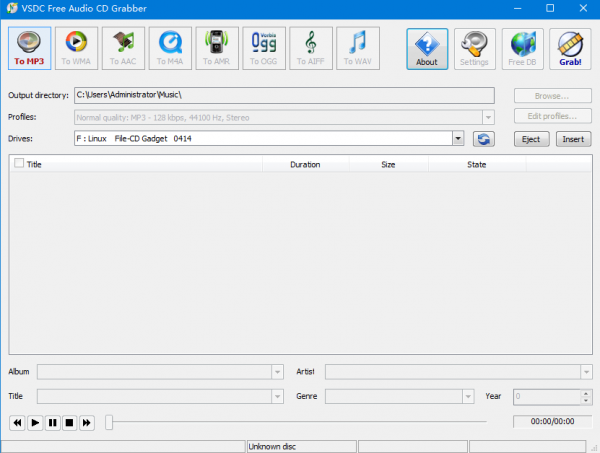Play the selected track
The image size is (600, 453).
point(35,423)
